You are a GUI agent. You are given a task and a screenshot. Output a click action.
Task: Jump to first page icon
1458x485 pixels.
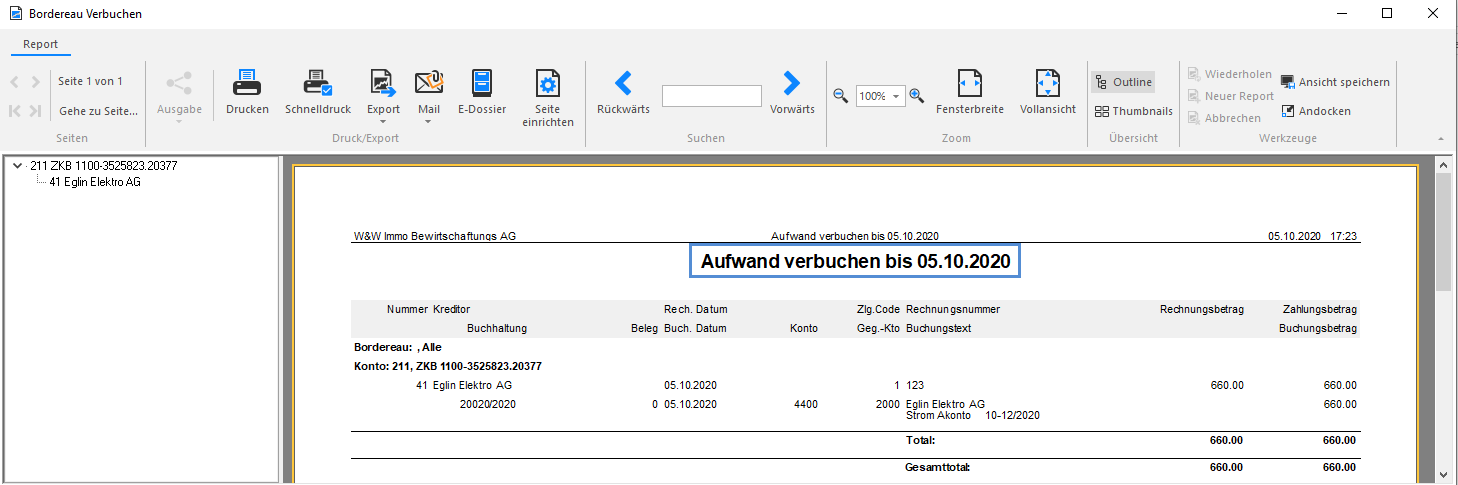pos(15,111)
